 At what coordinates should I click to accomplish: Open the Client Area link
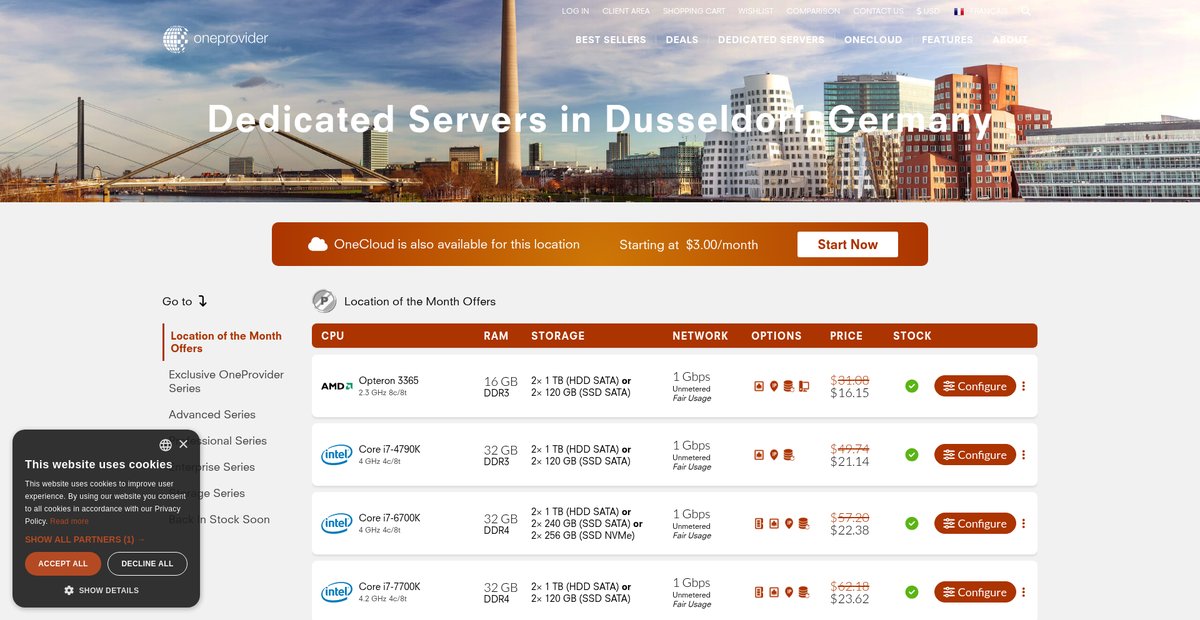pos(626,11)
